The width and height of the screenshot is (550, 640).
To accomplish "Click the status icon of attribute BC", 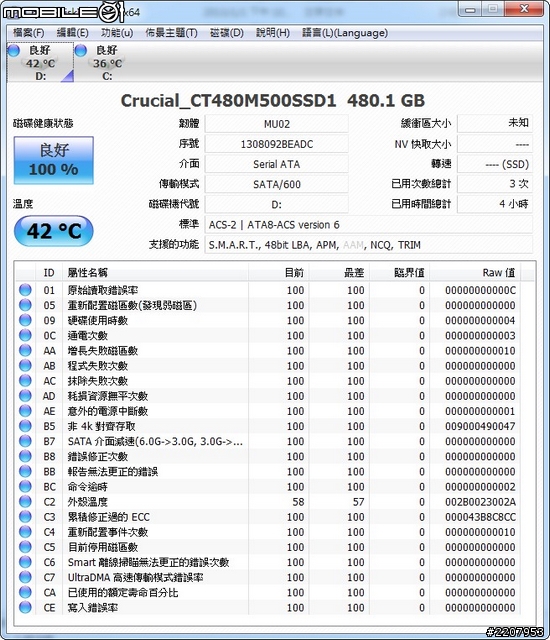I will pos(25,486).
